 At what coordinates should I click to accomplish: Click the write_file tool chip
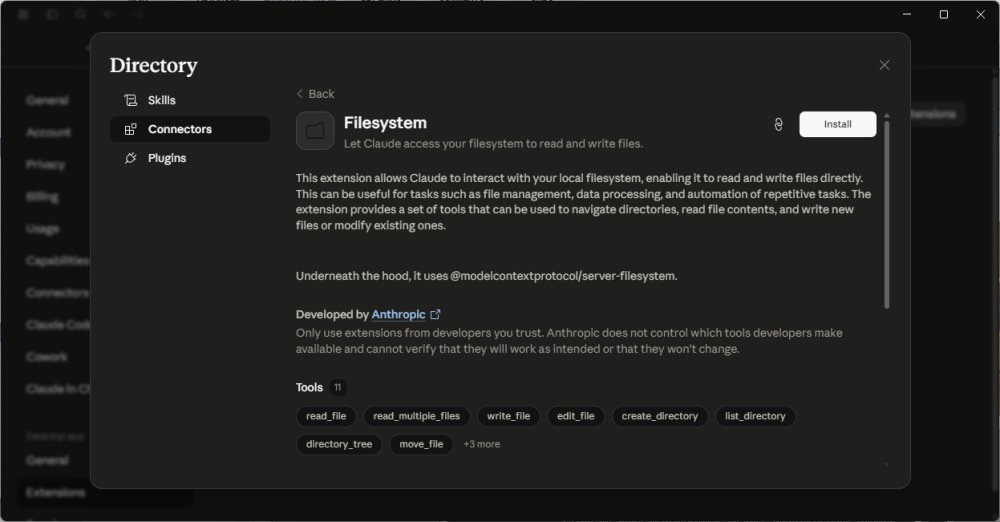508,416
